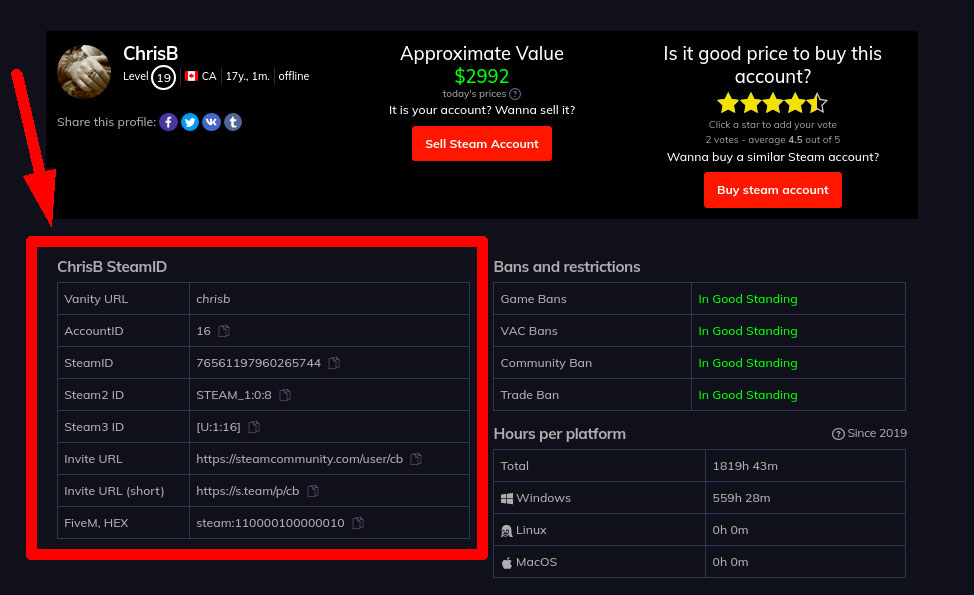
Task: Select the SteamID number 76561197960265744
Action: tap(258, 363)
